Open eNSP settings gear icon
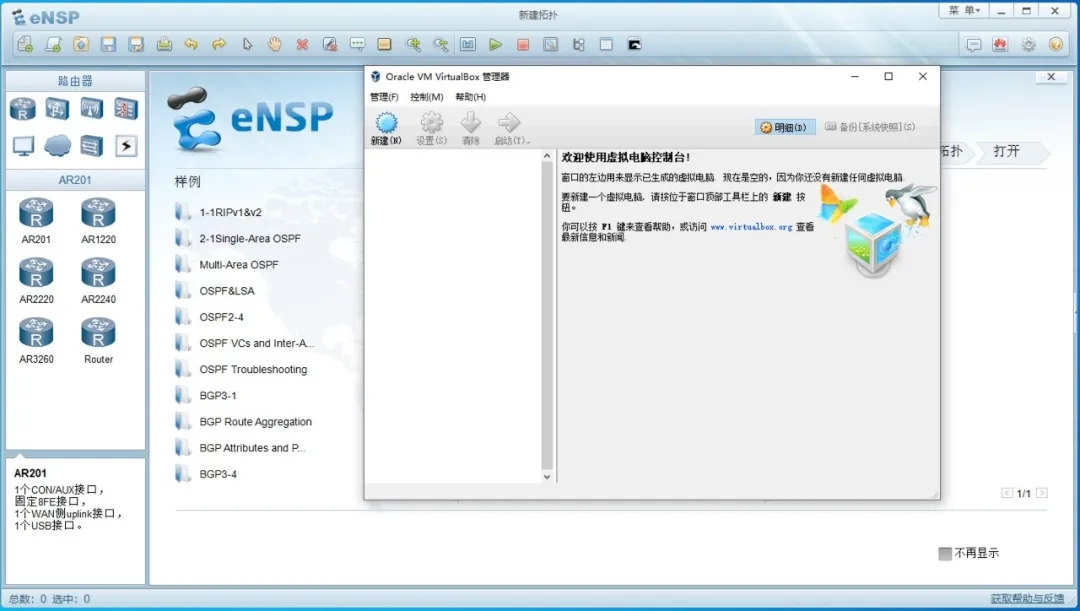 pyautogui.click(x=1028, y=45)
